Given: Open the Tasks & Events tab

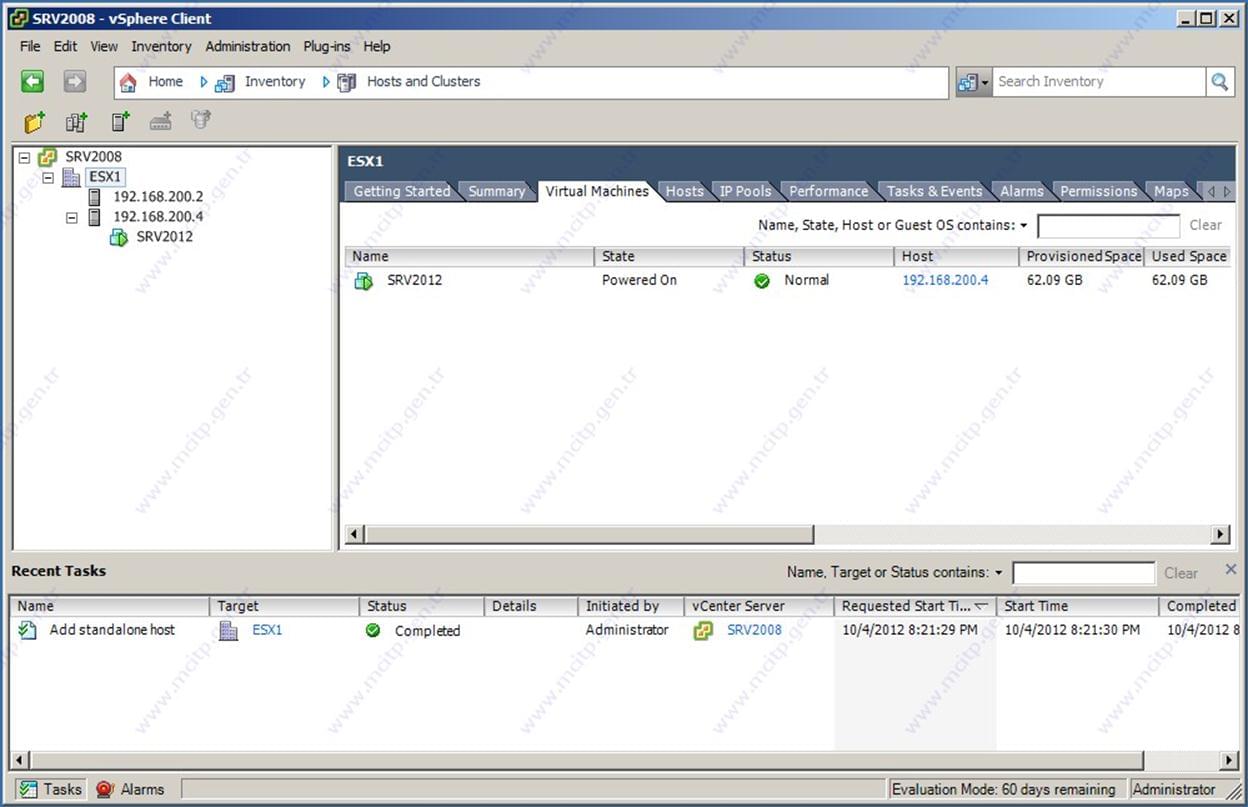Looking at the screenshot, I should pyautogui.click(x=935, y=191).
